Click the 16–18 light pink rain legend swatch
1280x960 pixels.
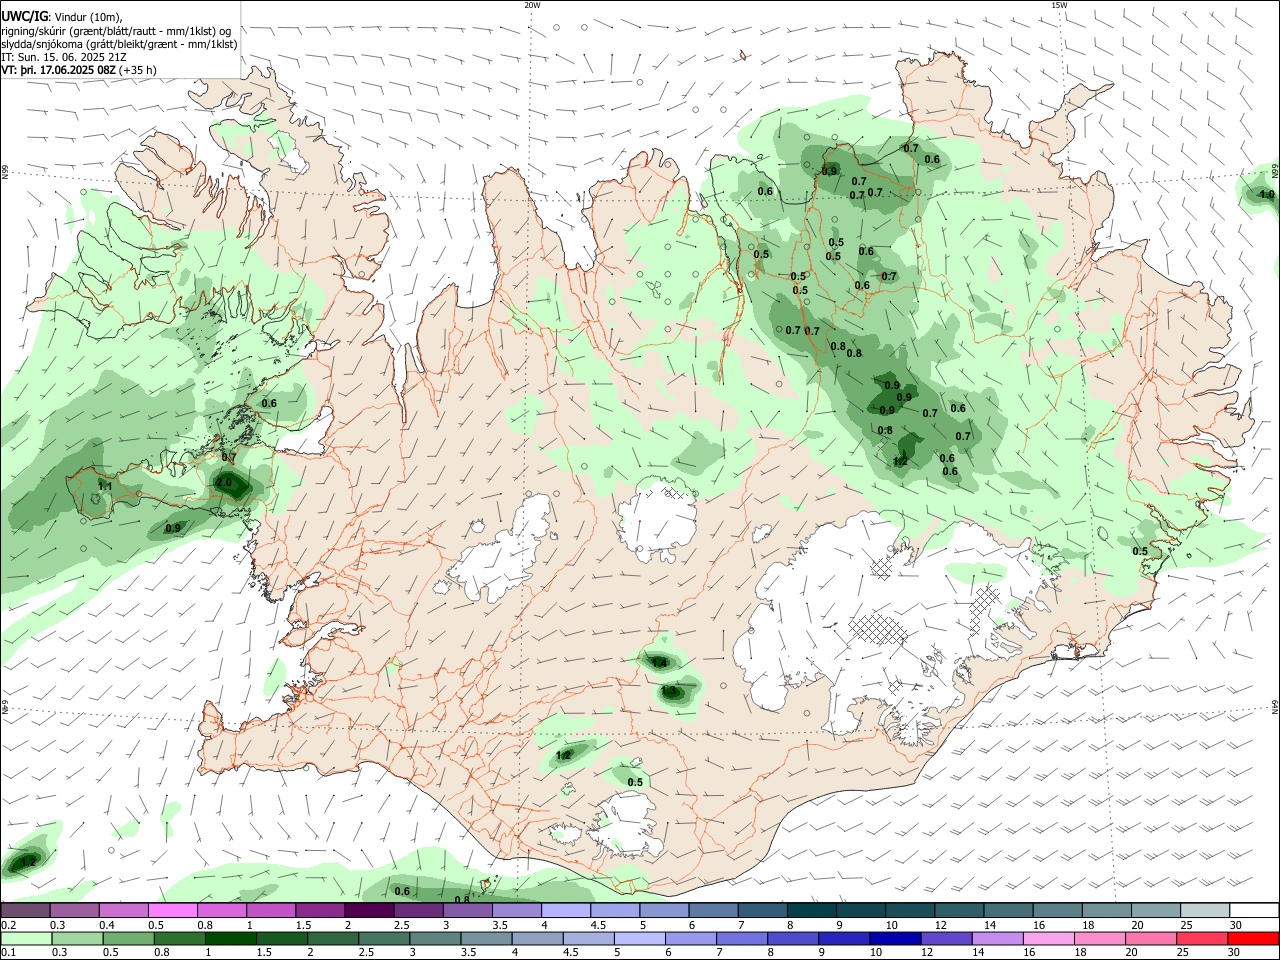[1048, 938]
